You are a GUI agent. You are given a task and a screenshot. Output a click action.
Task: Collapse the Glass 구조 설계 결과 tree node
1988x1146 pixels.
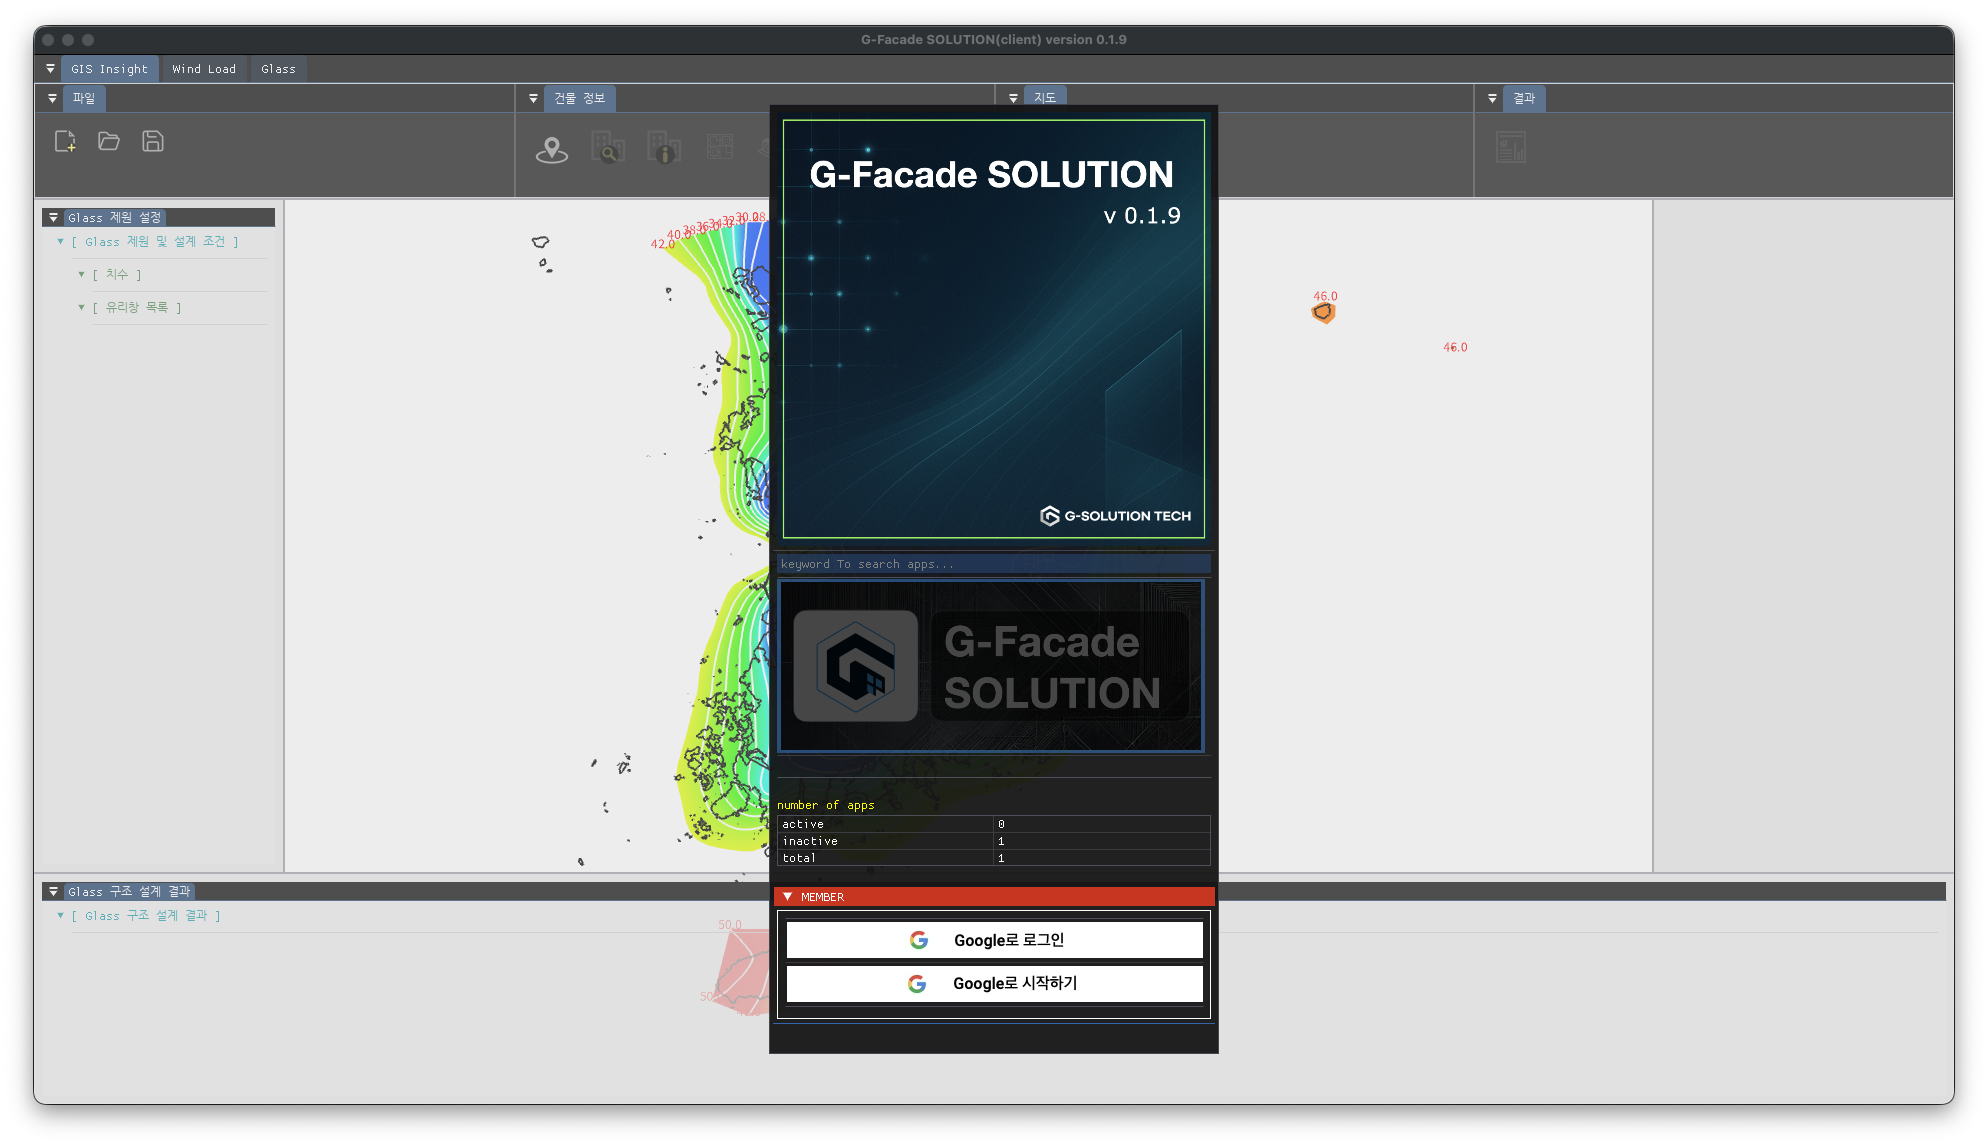coord(61,916)
